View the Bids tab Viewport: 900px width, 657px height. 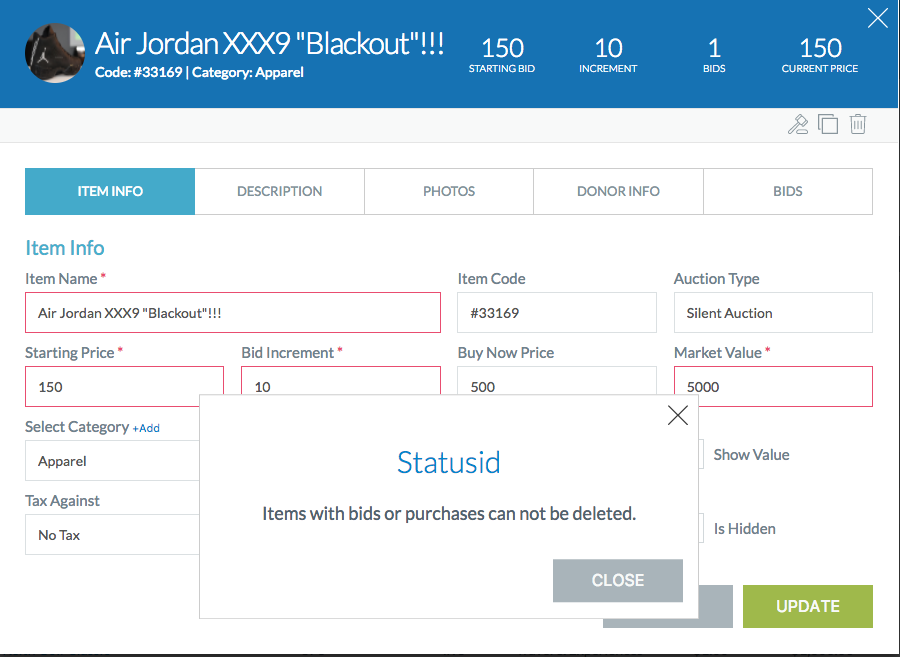pos(788,191)
